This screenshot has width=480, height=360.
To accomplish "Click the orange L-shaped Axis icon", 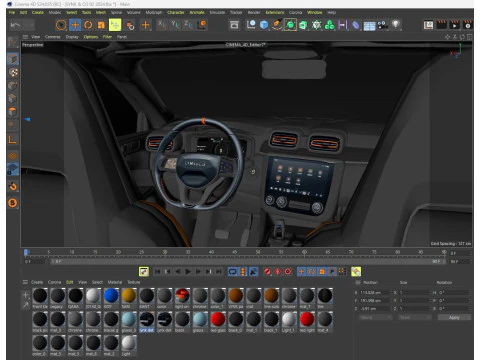I will pos(12,139).
